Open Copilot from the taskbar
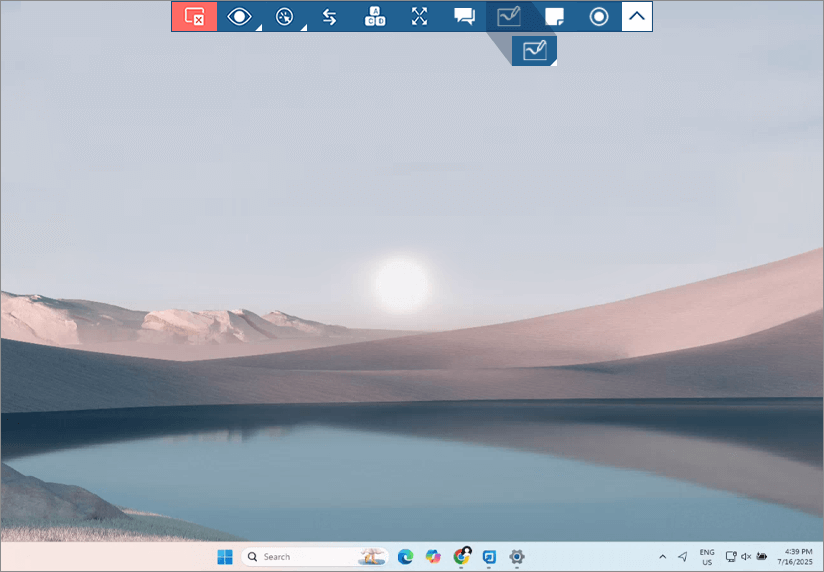824x572 pixels. pos(433,556)
